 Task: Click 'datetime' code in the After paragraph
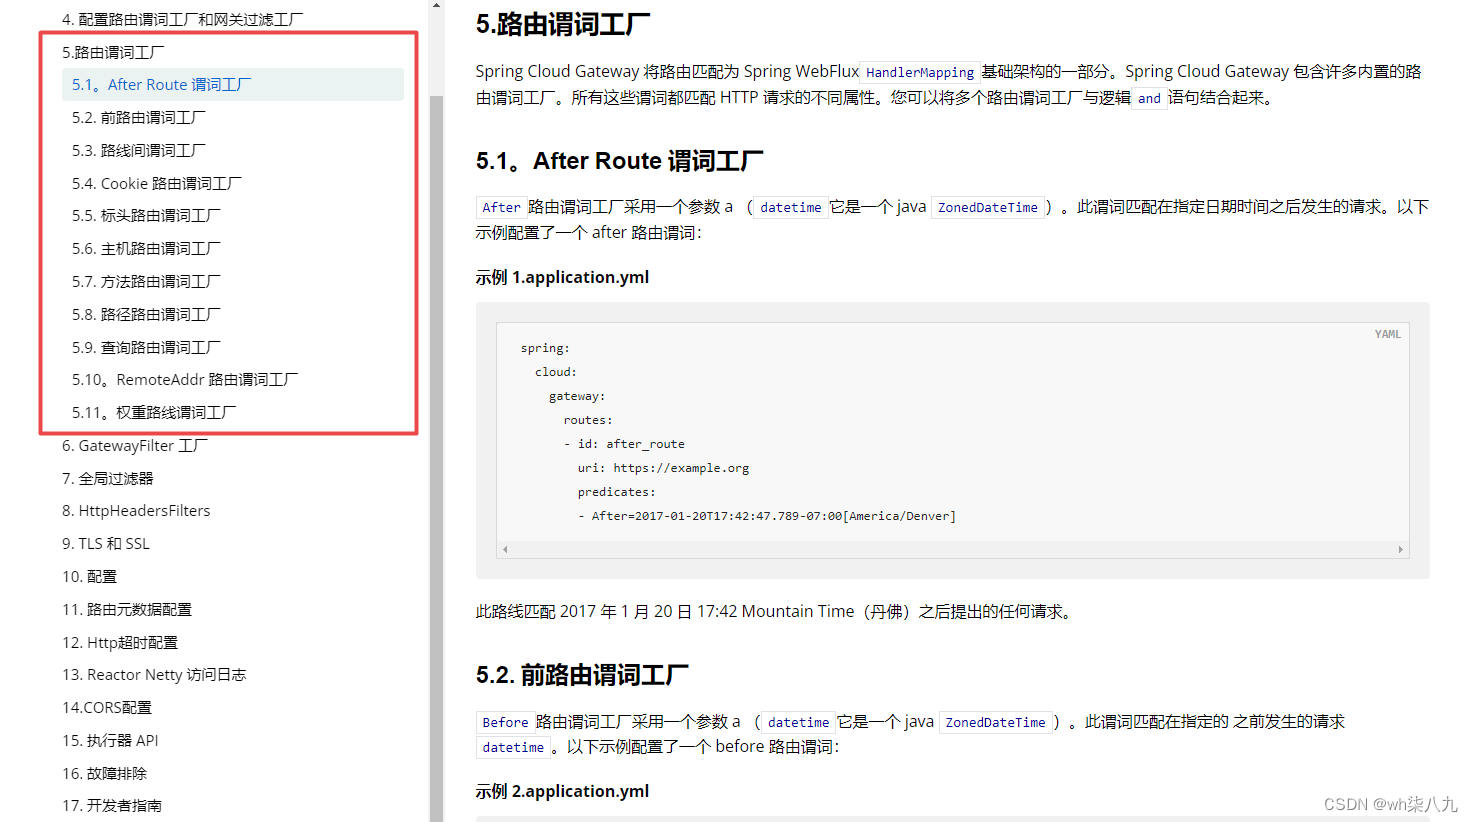click(x=790, y=207)
